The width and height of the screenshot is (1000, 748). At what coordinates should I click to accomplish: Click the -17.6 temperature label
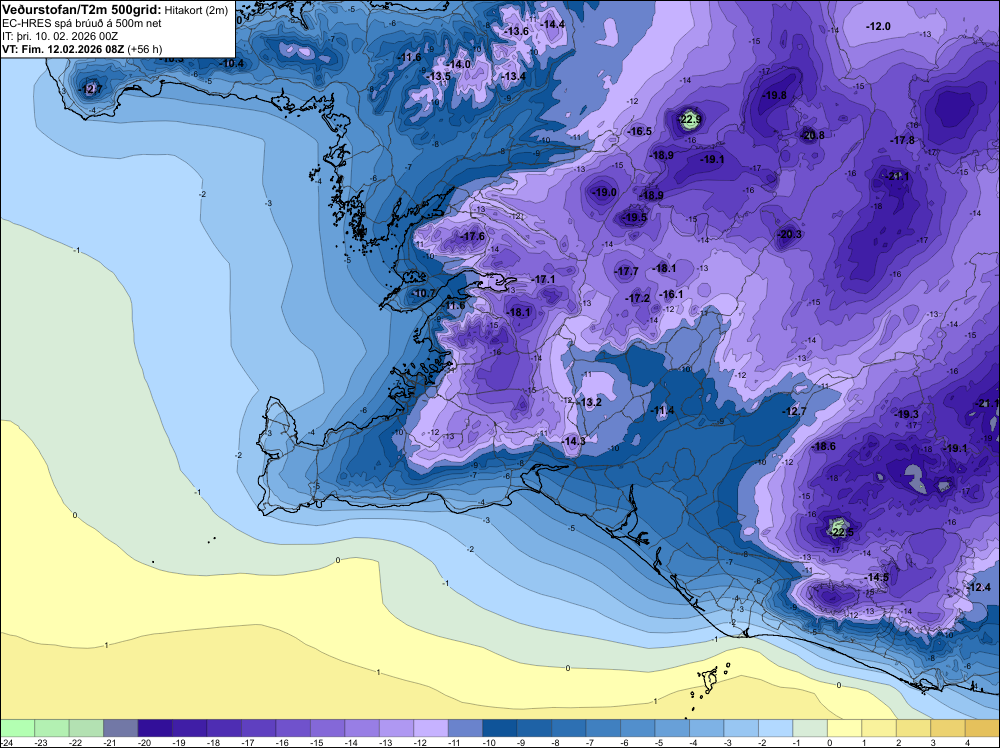pos(473,237)
